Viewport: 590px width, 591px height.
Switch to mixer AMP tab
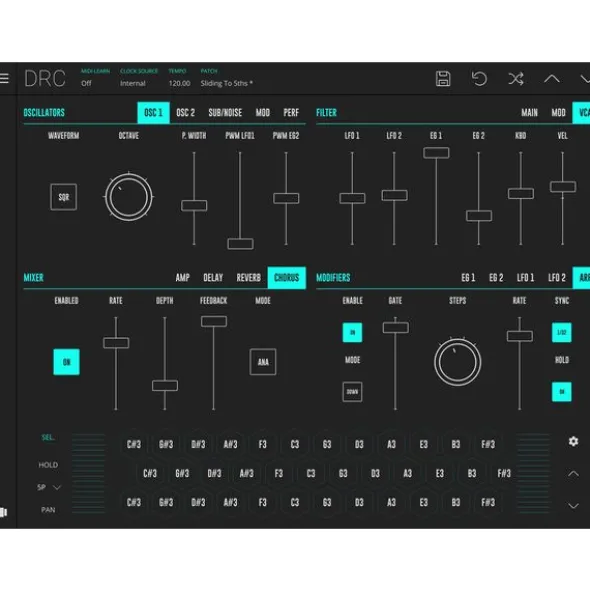click(x=182, y=278)
